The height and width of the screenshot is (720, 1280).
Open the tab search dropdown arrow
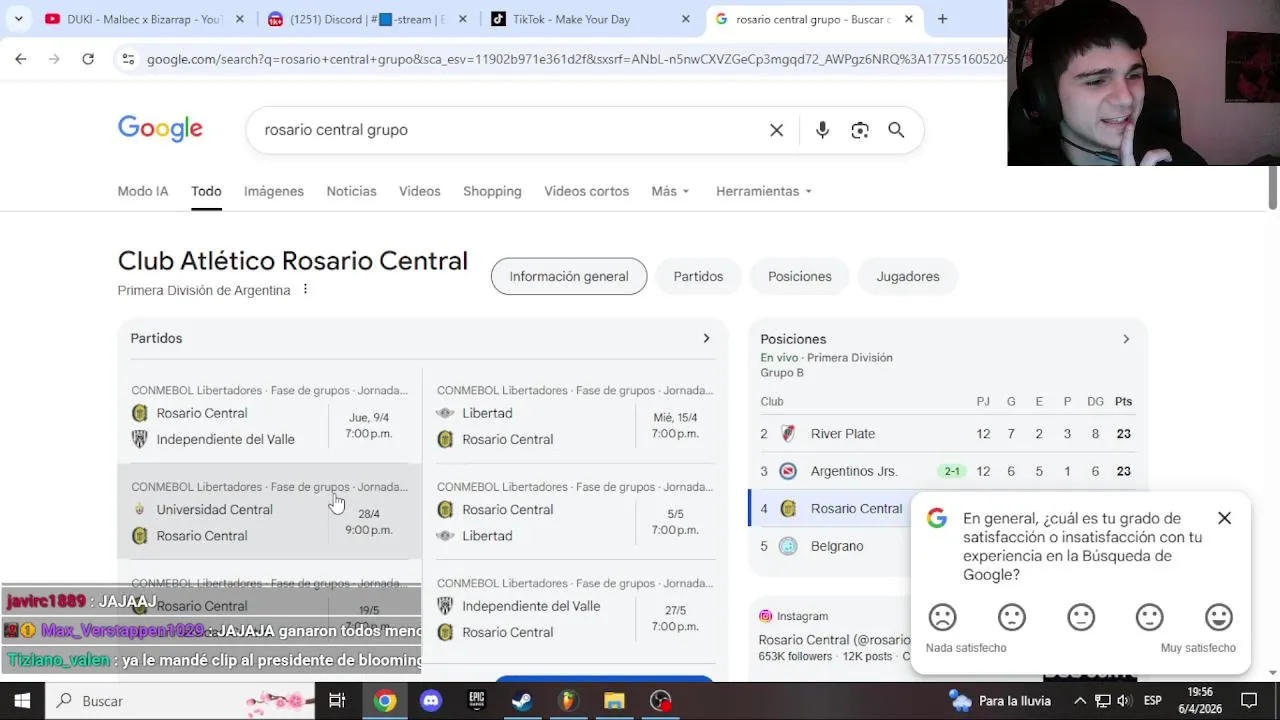coord(18,18)
